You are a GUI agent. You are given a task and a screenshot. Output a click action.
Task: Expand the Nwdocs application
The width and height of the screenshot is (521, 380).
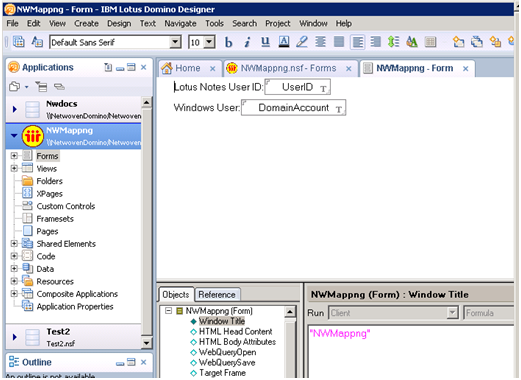15,109
